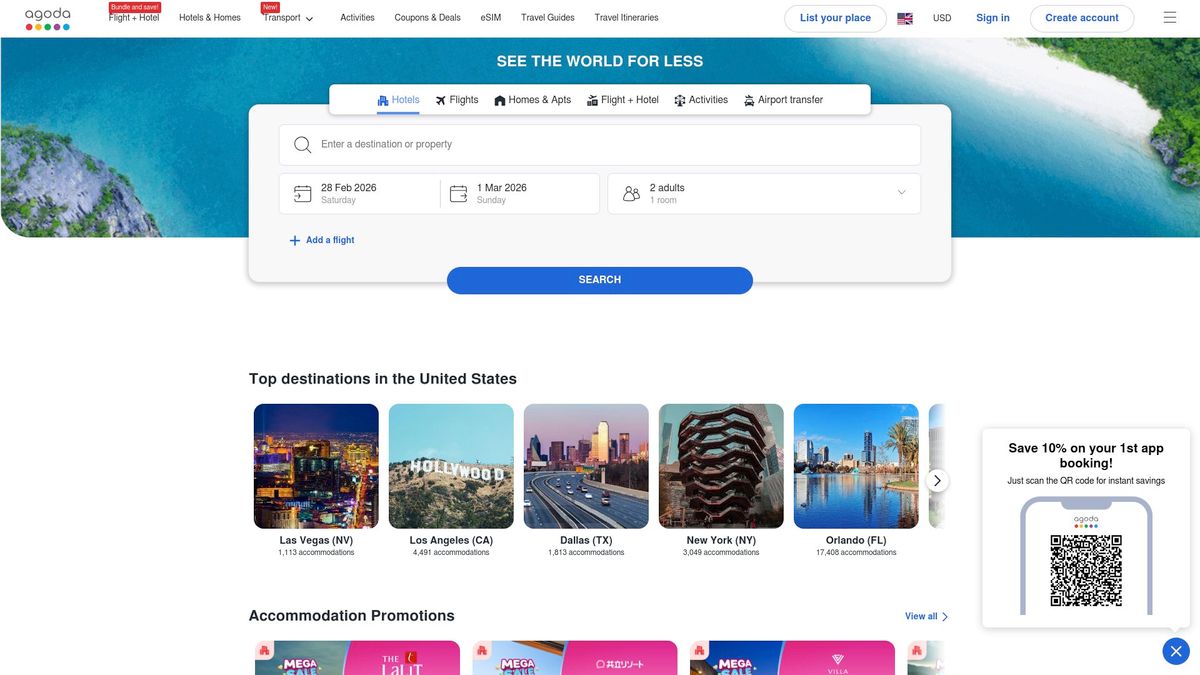Click the search magnifier icon
1200x675 pixels.
click(x=302, y=144)
